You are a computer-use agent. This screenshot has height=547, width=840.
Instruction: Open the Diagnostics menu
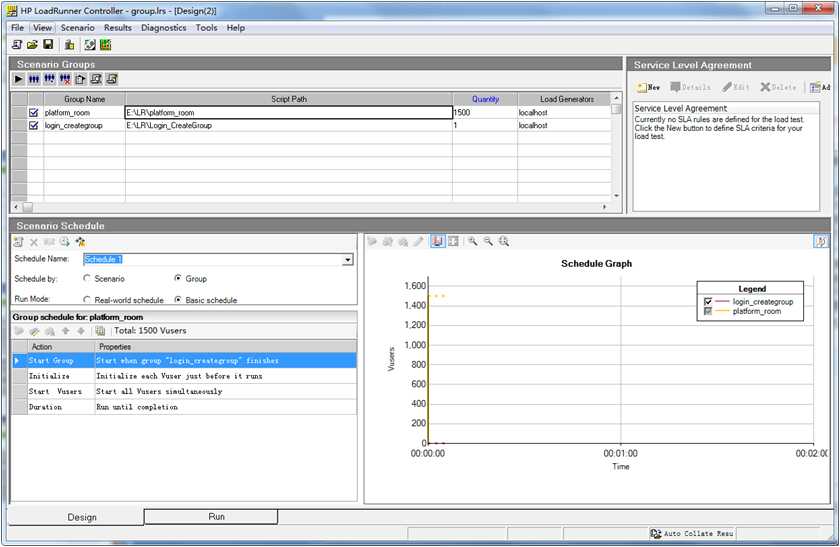click(164, 28)
